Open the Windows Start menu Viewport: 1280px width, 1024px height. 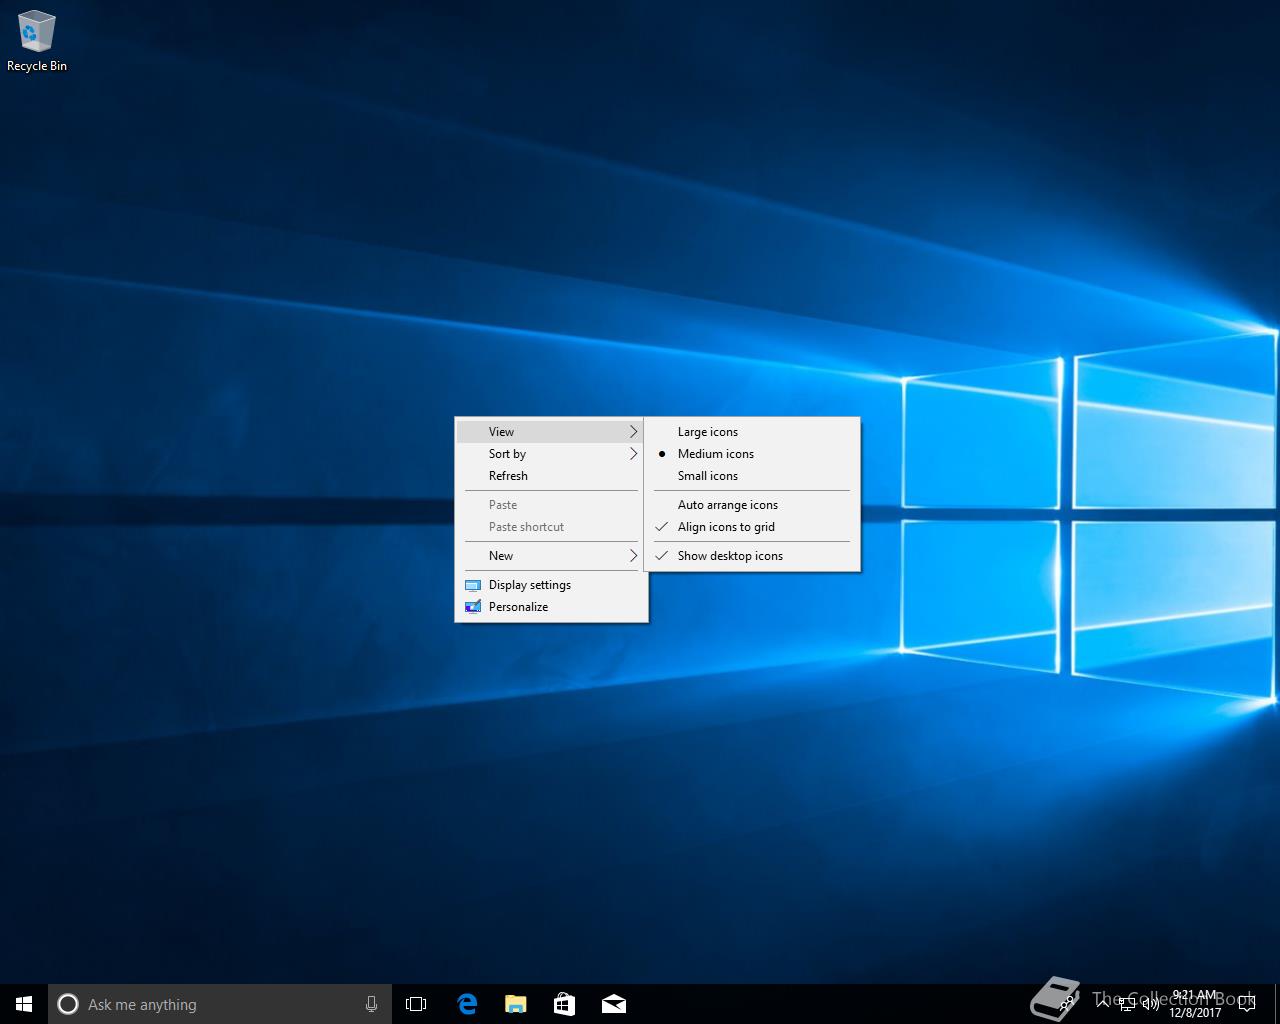pos(24,1004)
